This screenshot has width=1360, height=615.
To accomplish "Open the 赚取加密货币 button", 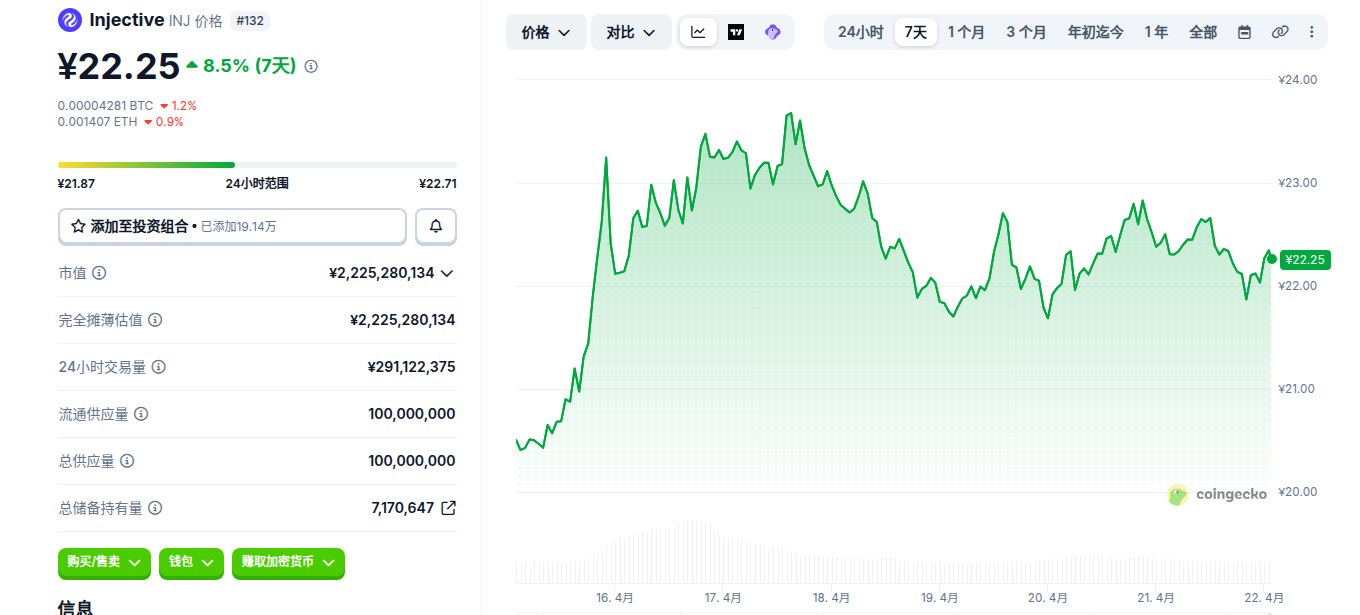I will [x=288, y=563].
